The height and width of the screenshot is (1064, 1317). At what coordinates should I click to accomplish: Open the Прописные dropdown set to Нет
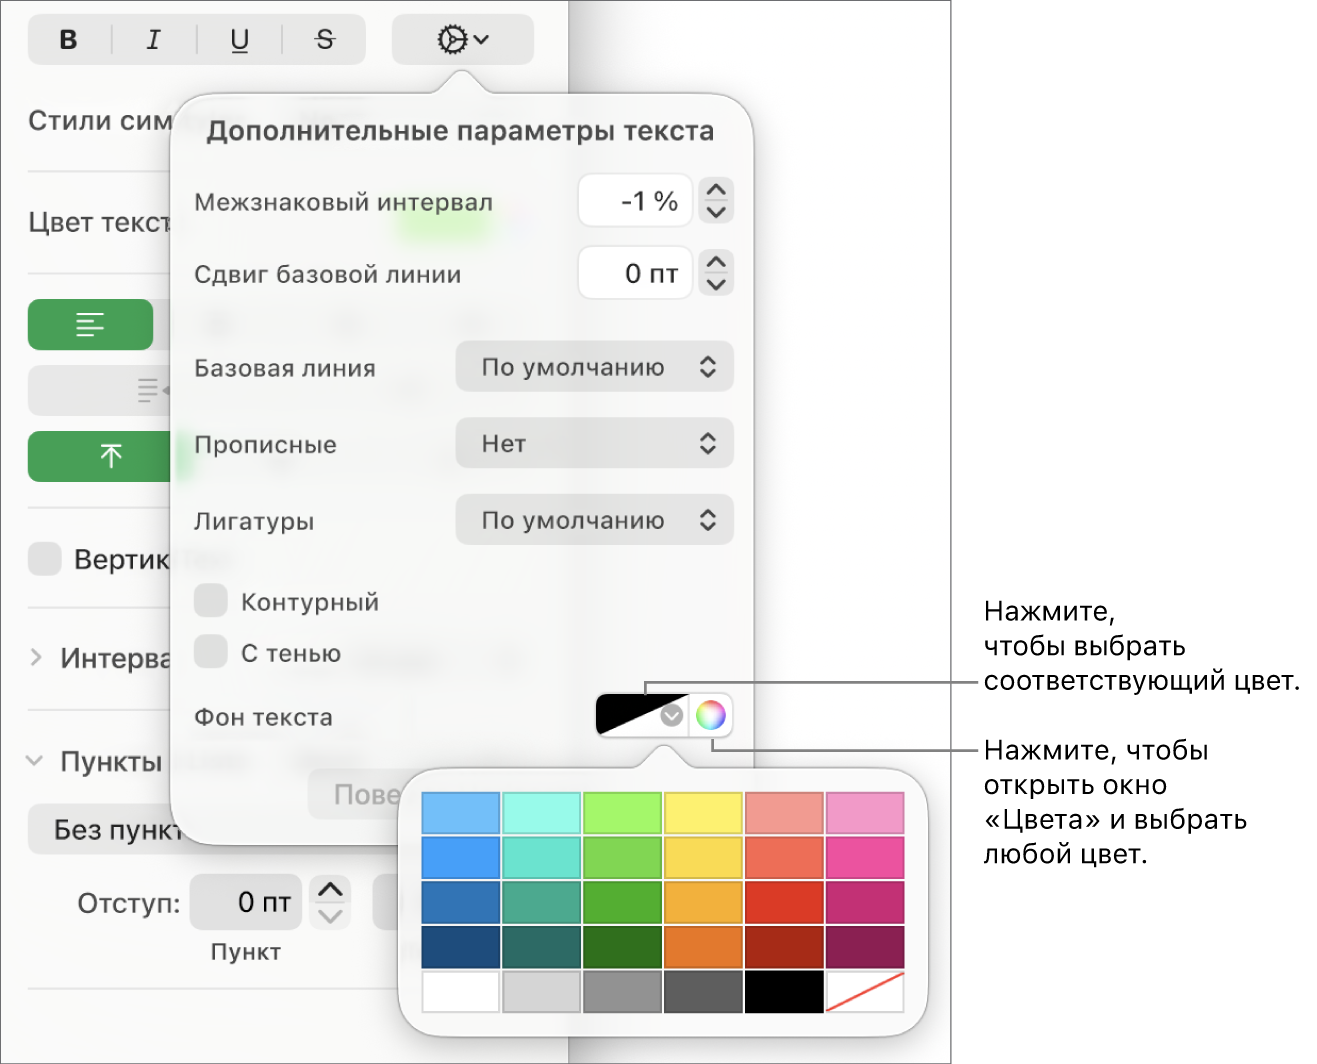[595, 443]
